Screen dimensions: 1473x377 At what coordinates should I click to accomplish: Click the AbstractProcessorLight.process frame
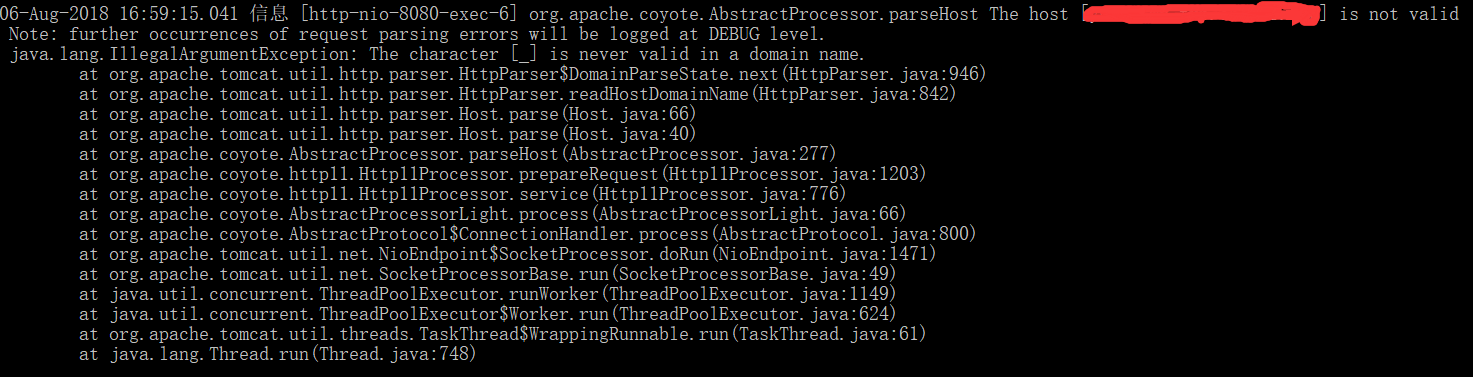click(x=493, y=214)
